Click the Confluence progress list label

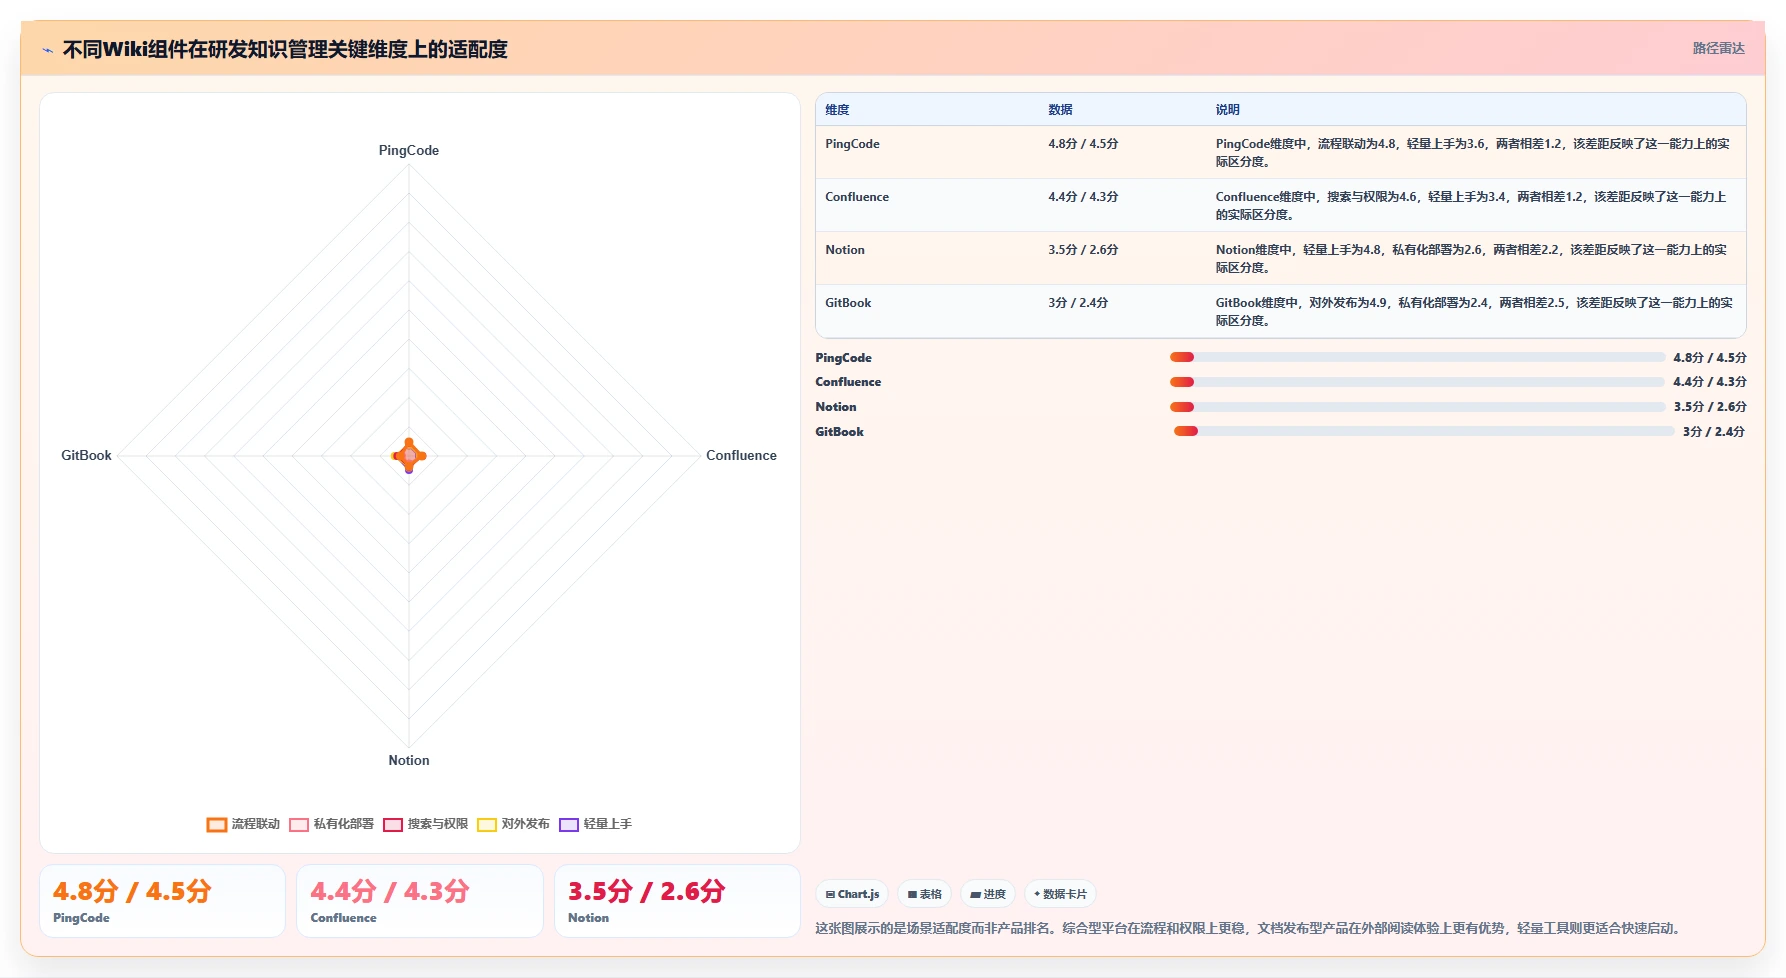click(x=848, y=382)
